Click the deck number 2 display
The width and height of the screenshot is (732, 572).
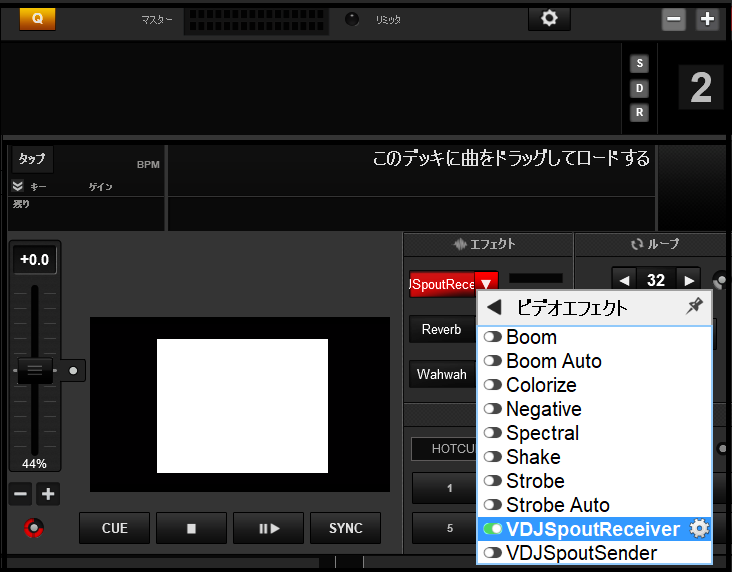pyautogui.click(x=701, y=88)
